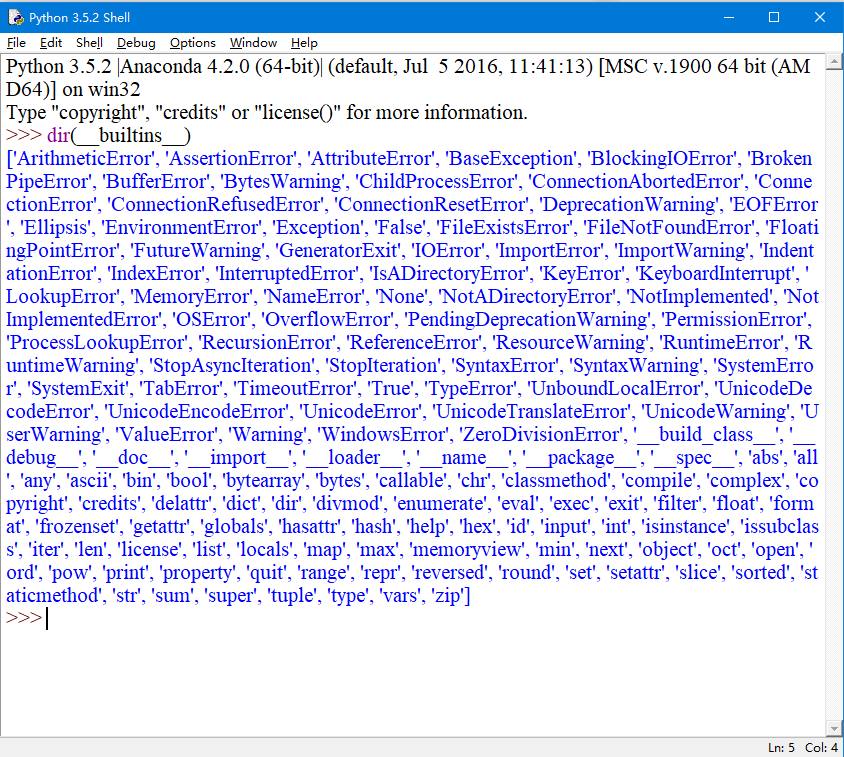This screenshot has height=757, width=844.
Task: Click the Python IDLE icon in title bar
Action: click(16, 17)
